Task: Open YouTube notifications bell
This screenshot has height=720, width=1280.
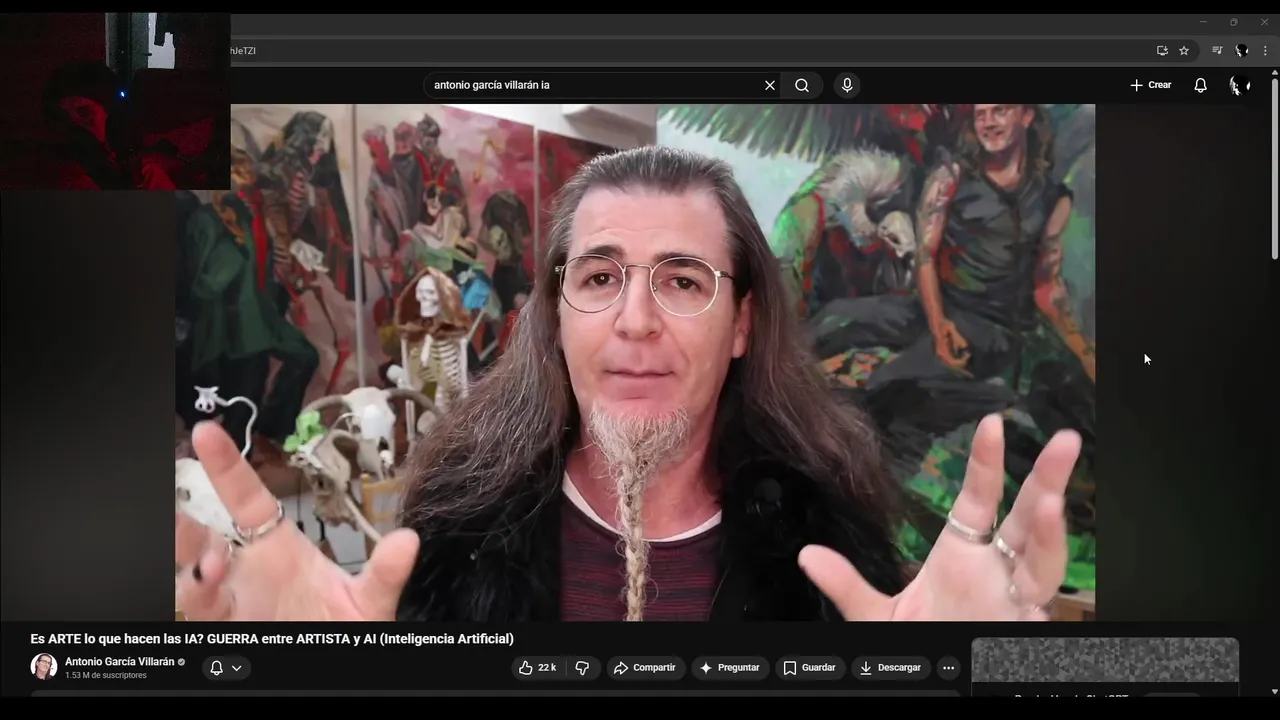Action: 1201,85
